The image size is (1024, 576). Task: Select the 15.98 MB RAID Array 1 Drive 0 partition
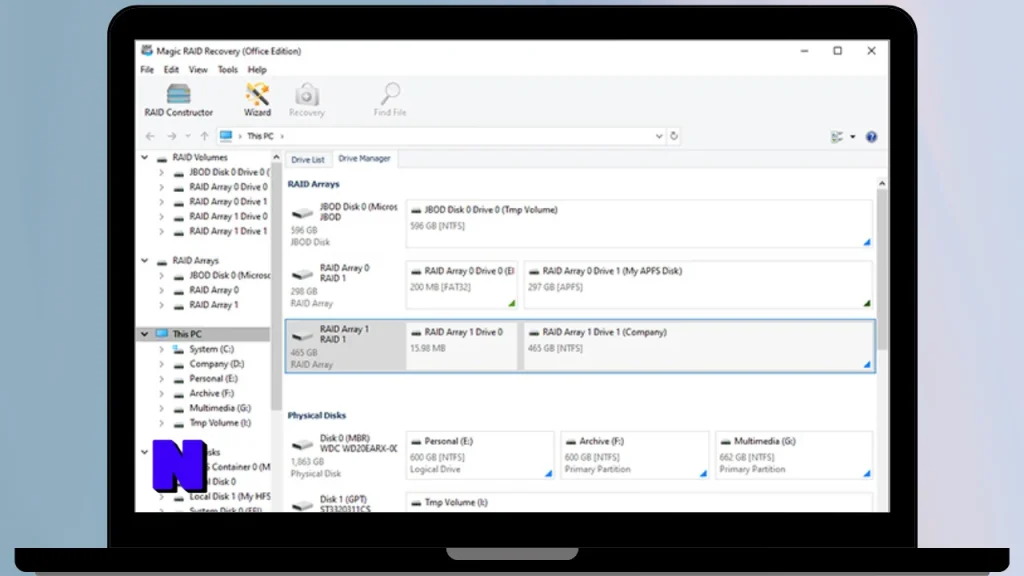pyautogui.click(x=462, y=346)
